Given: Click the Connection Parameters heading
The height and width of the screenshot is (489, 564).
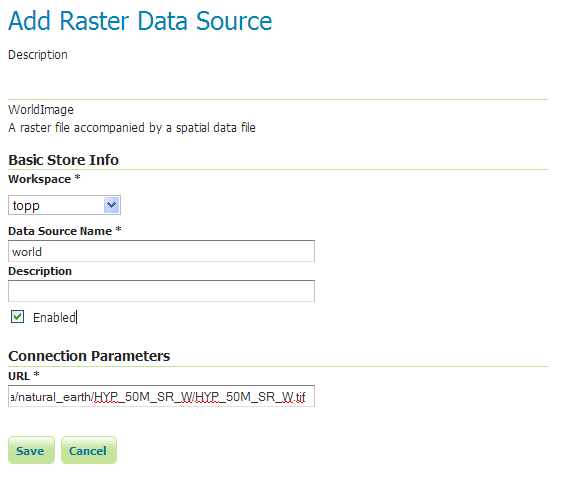Looking at the screenshot, I should tap(89, 356).
